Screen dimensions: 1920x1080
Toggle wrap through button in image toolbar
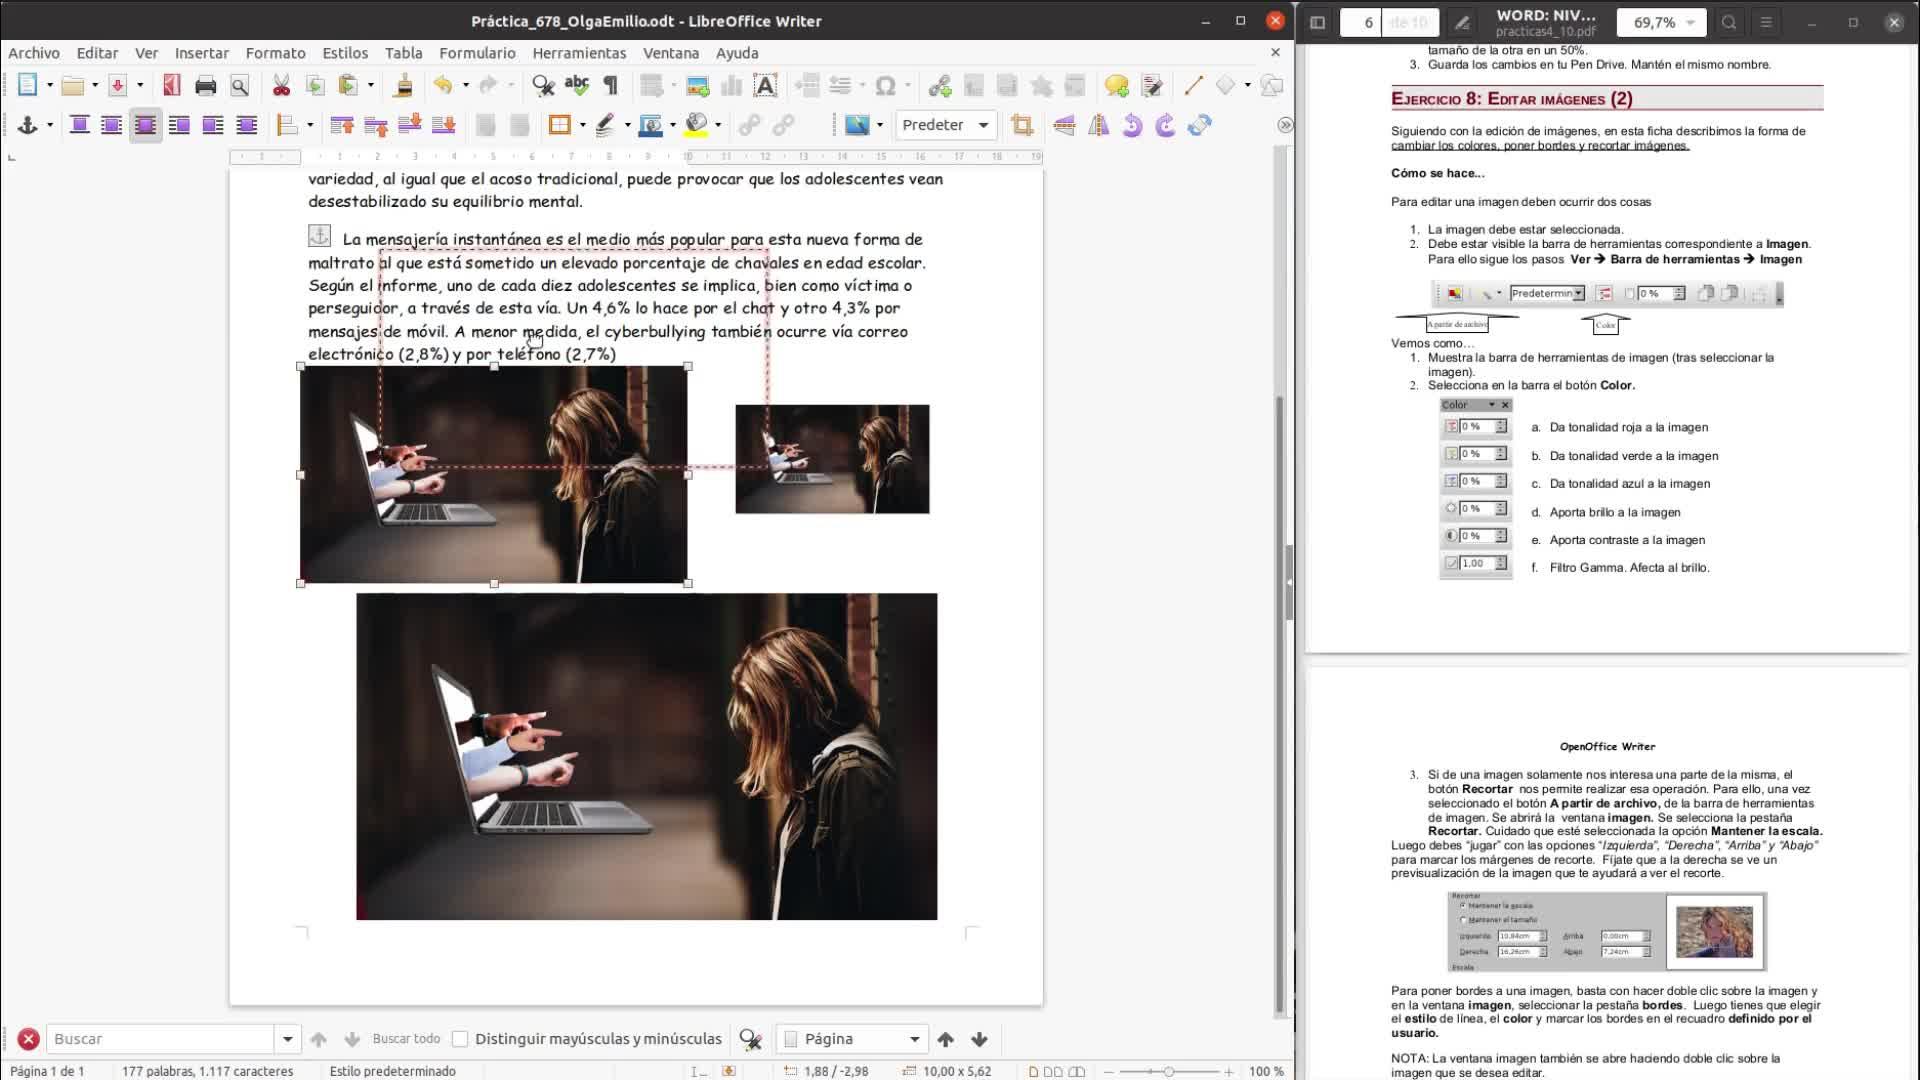click(x=246, y=125)
